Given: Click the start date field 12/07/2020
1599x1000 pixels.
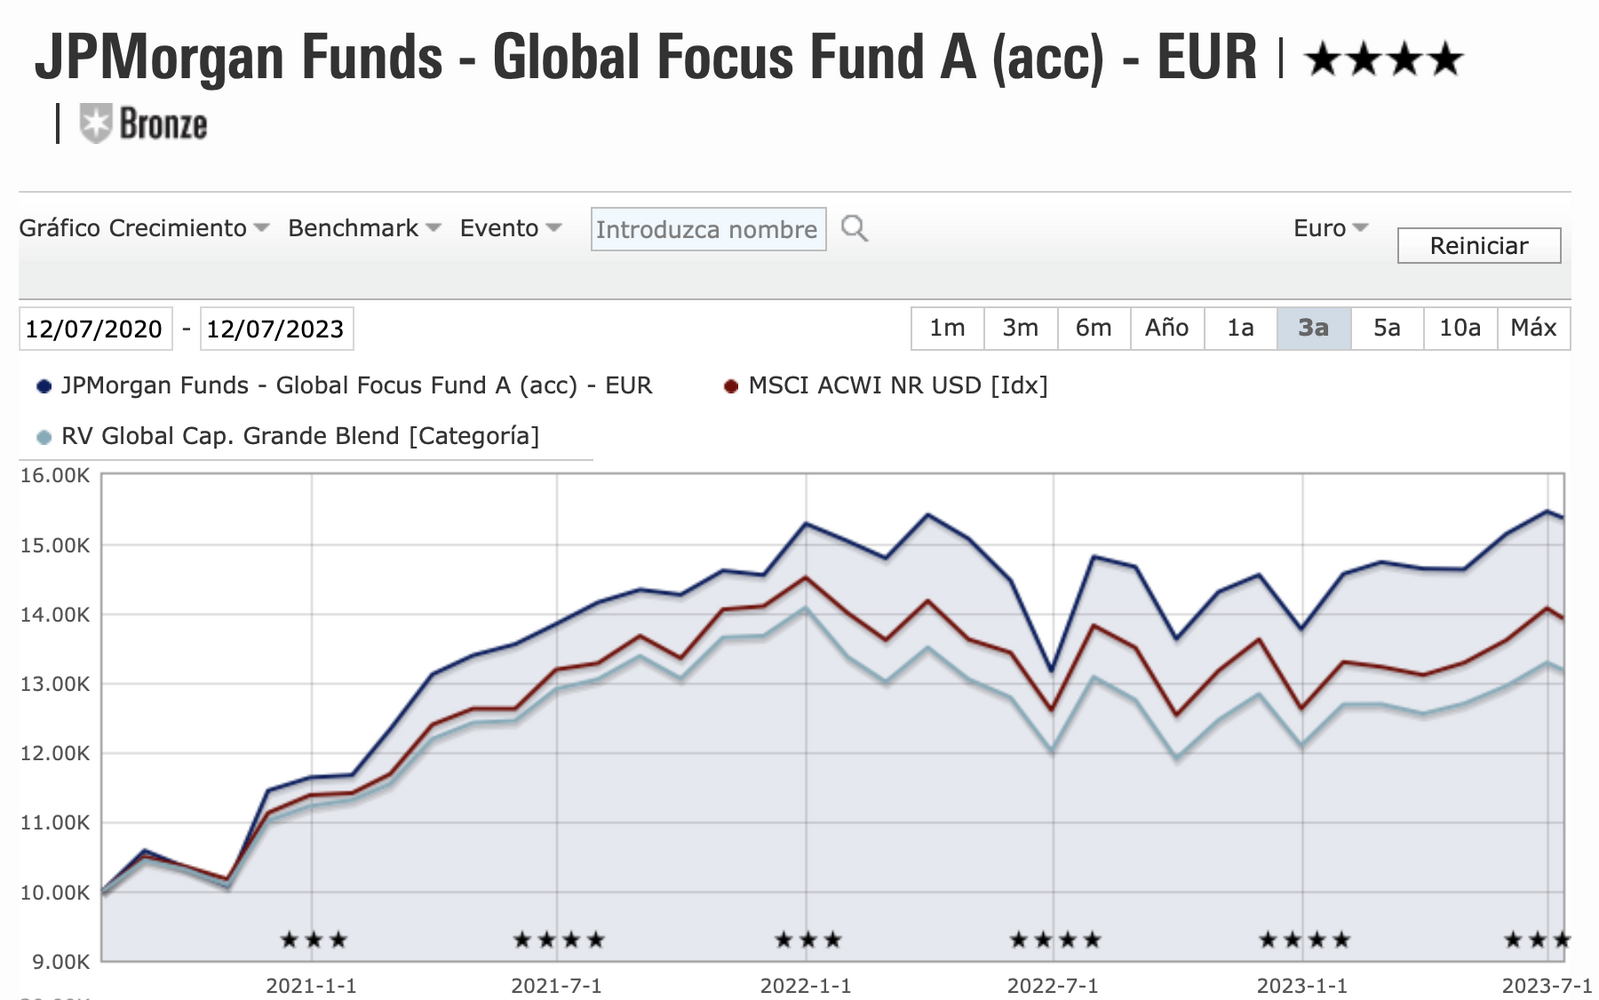Looking at the screenshot, I should (x=95, y=329).
